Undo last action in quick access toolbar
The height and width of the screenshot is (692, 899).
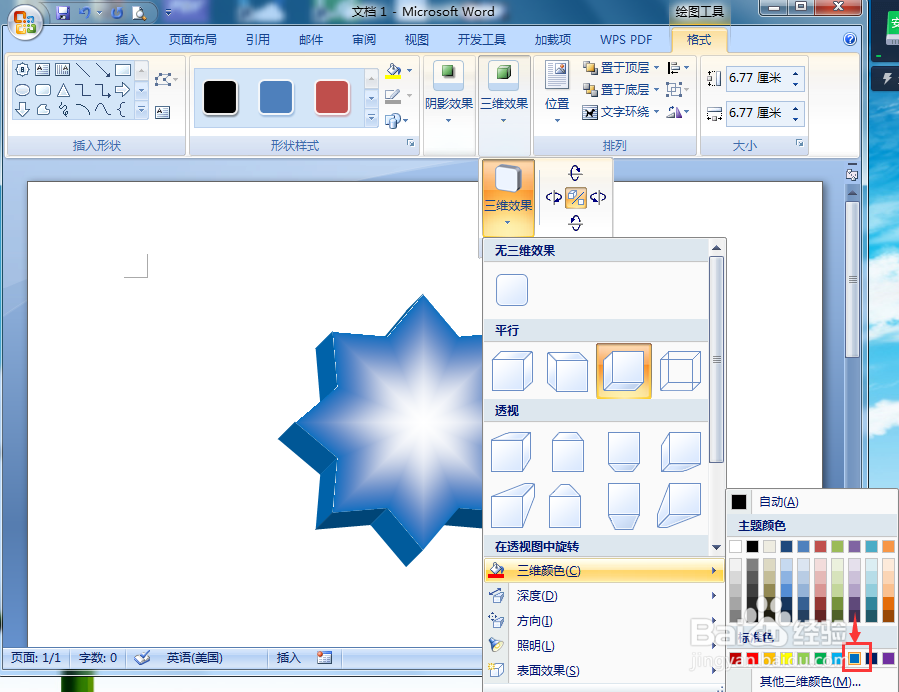(84, 12)
